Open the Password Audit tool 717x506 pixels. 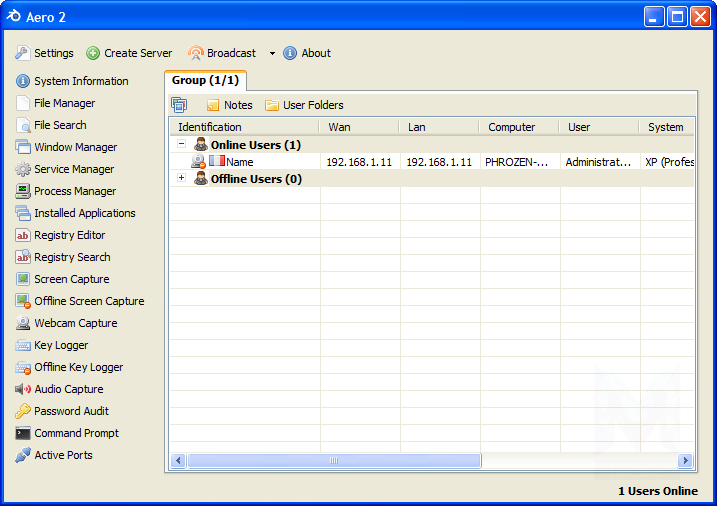coord(71,411)
